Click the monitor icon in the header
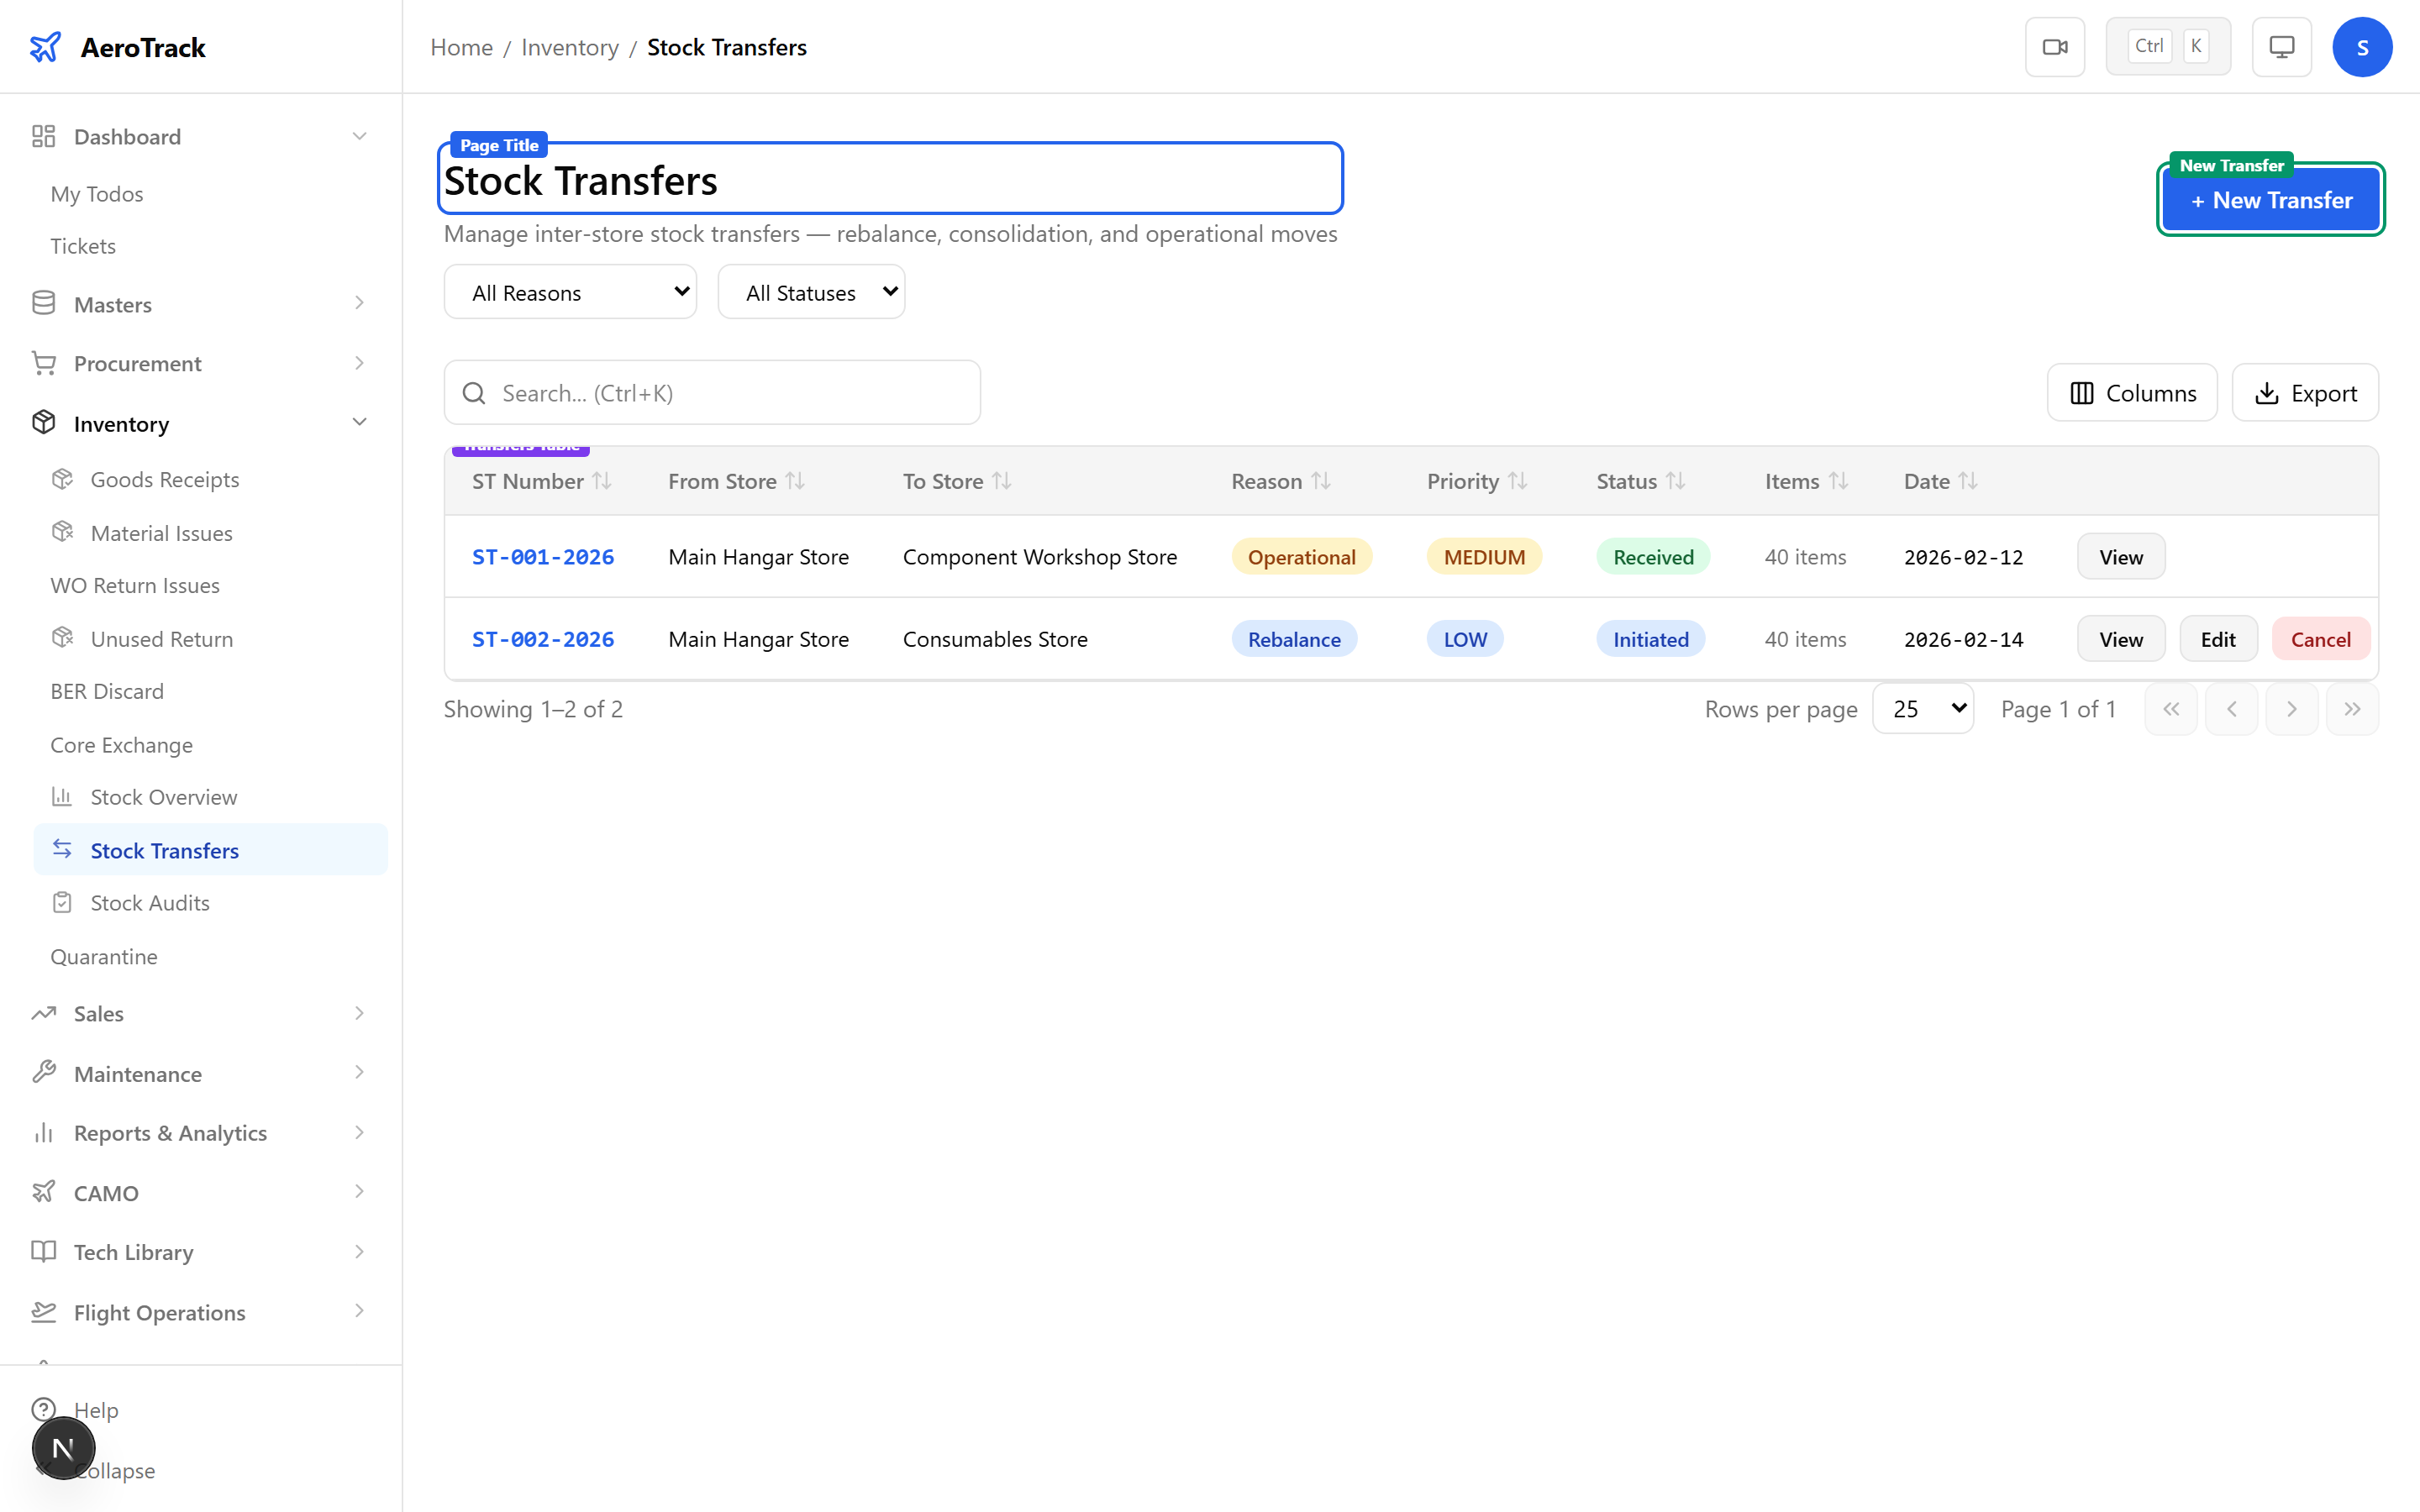Image resolution: width=2420 pixels, height=1512 pixels. (2280, 46)
